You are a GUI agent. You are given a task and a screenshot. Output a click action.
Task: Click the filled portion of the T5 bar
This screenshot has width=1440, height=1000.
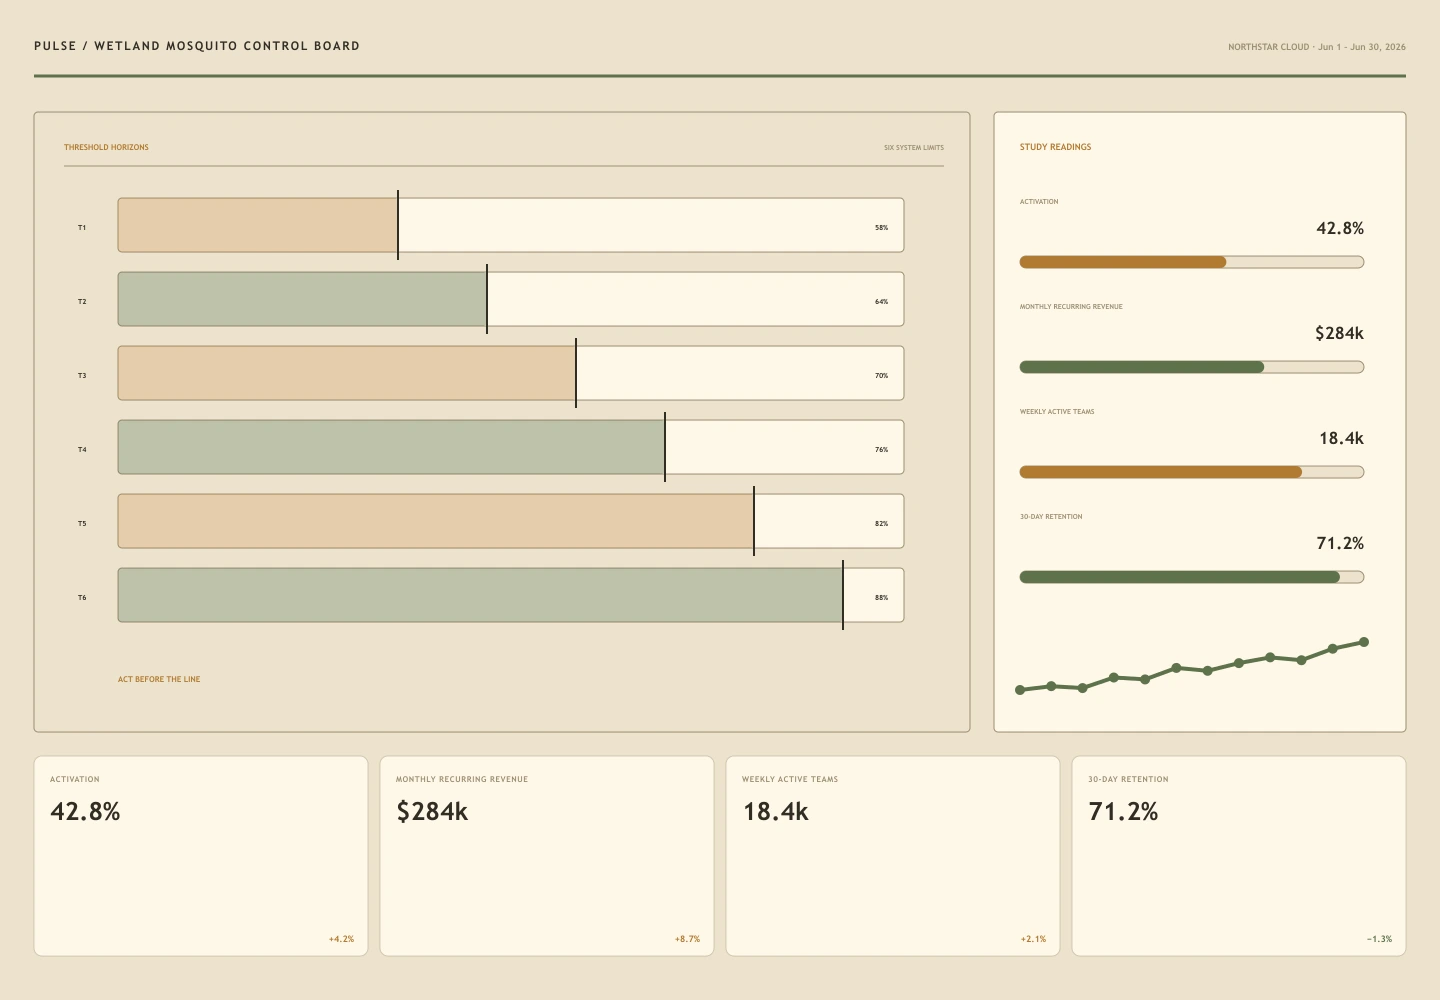click(x=436, y=521)
